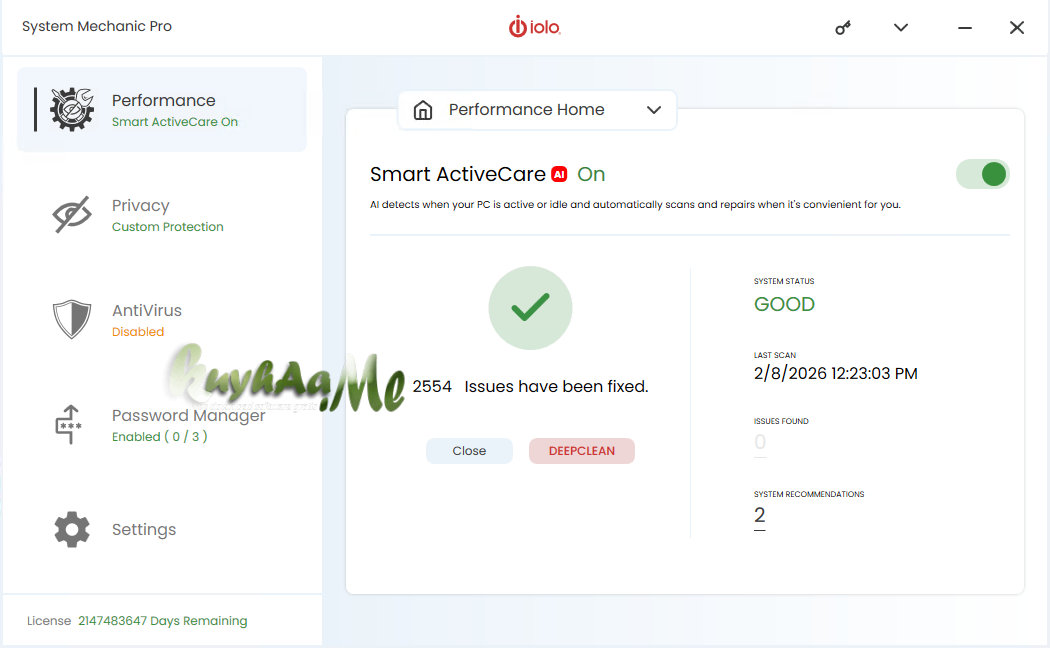Click the orange Disabled status text

tap(138, 332)
